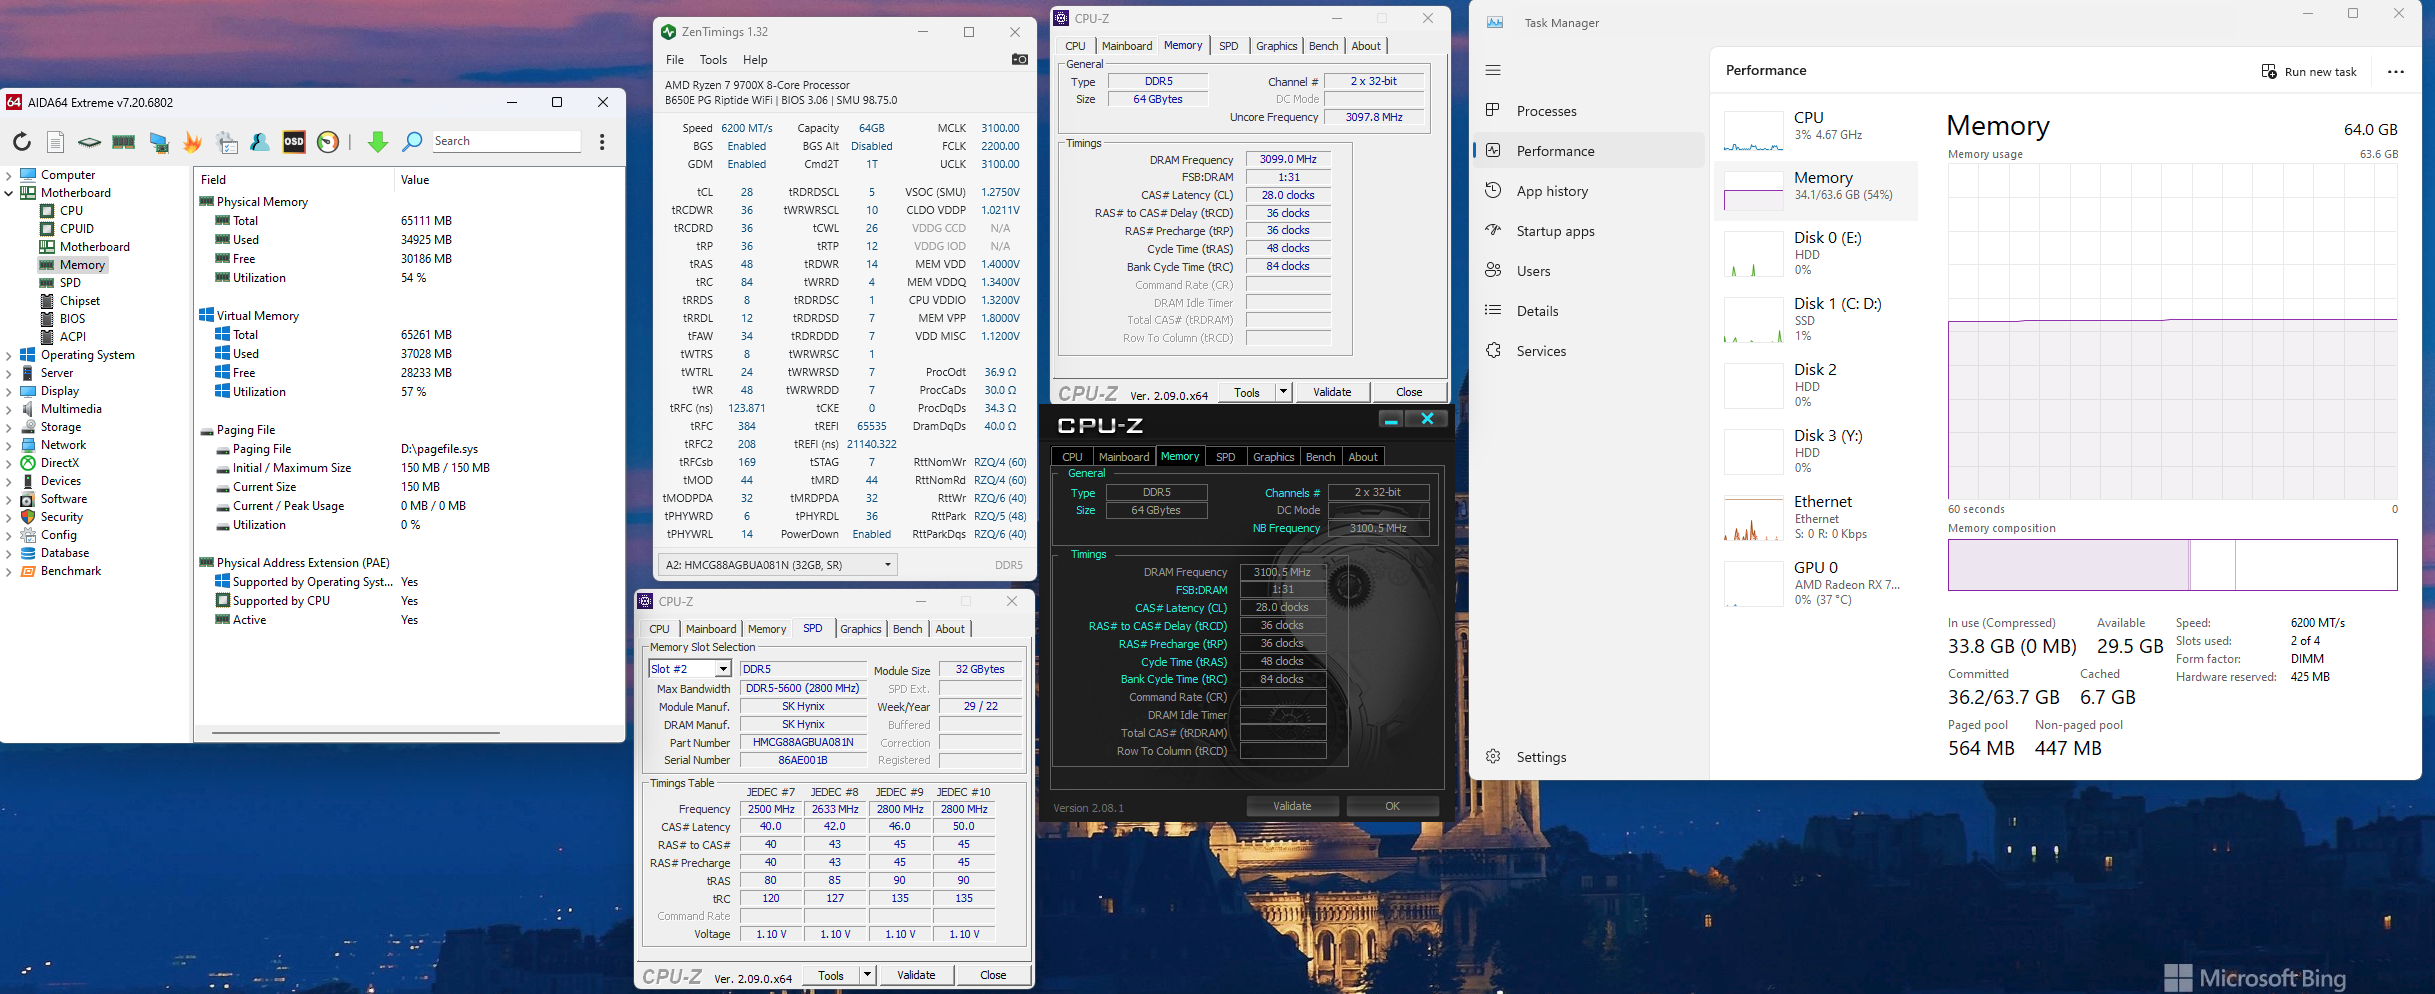Click Validate in the top CPU-Z Memory window
The height and width of the screenshot is (994, 2435).
pyautogui.click(x=1332, y=392)
